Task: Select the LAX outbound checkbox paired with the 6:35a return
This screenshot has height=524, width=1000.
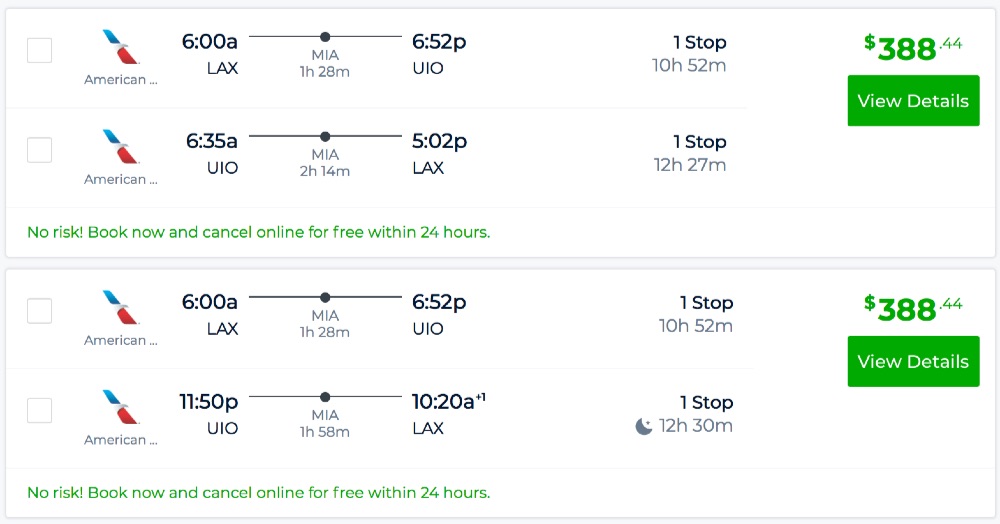Action: tap(39, 50)
